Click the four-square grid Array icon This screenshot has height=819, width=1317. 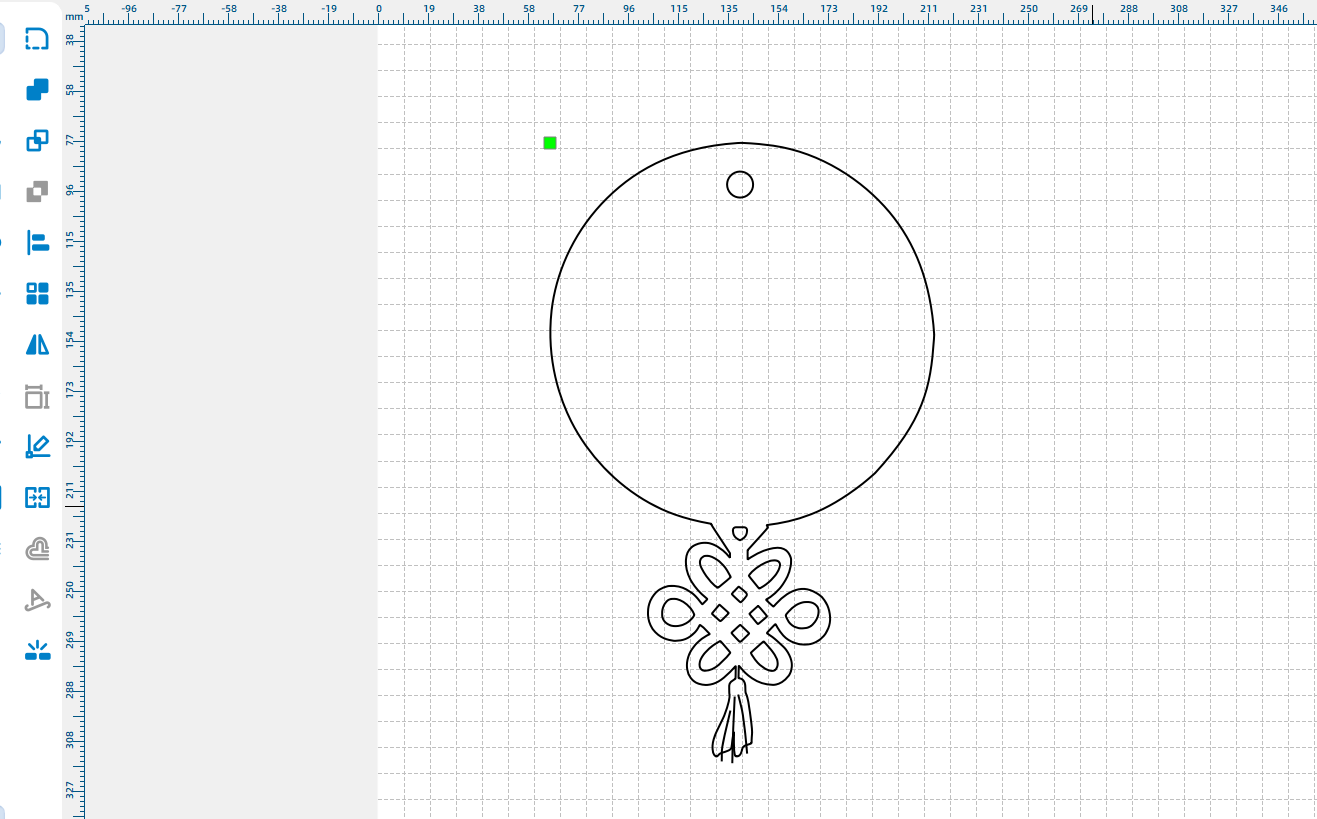[x=37, y=293]
